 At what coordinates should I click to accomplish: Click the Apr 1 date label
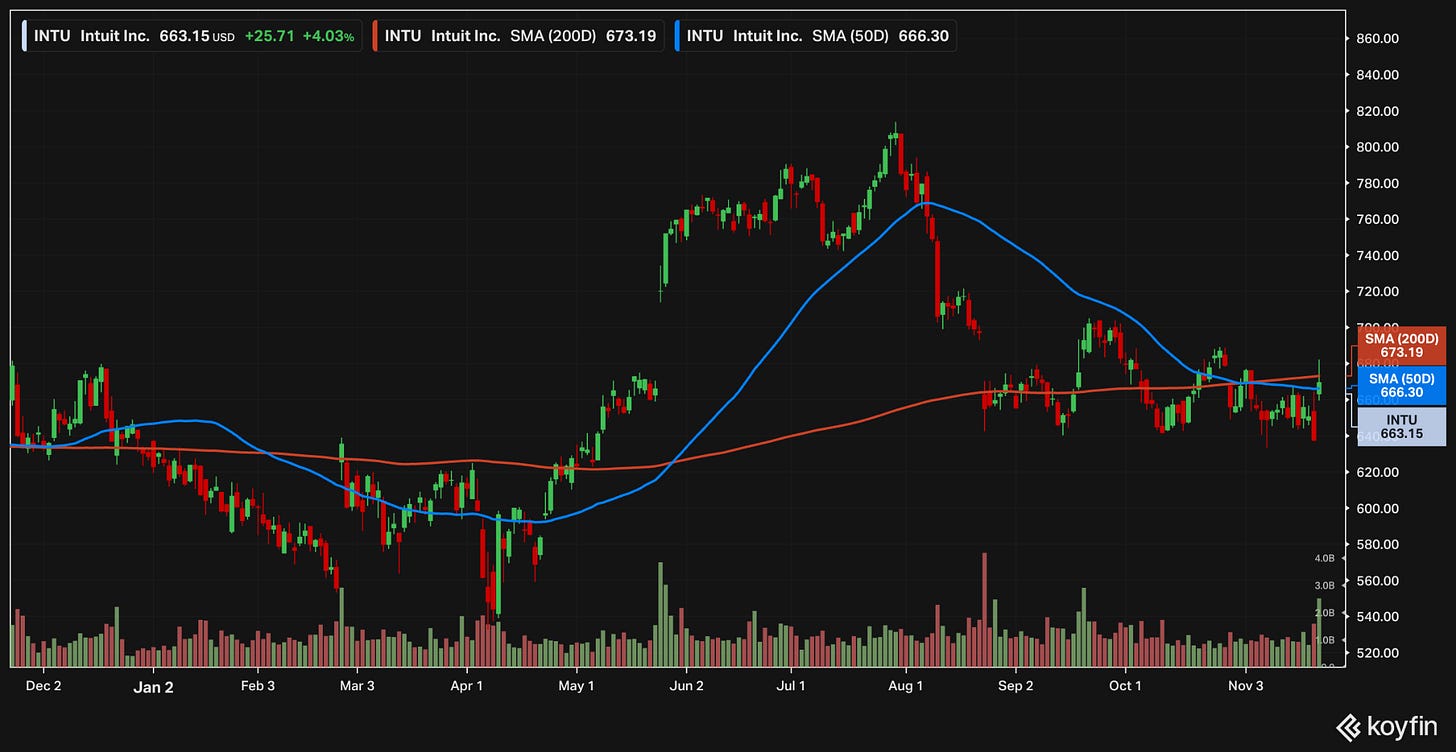[x=467, y=686]
